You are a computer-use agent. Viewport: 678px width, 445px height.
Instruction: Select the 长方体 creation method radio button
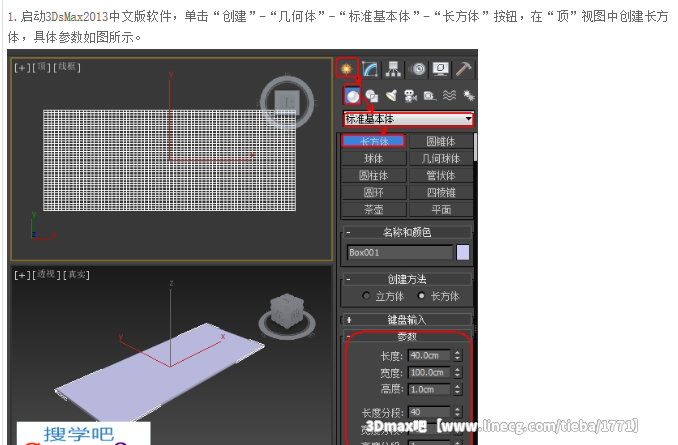click(421, 295)
